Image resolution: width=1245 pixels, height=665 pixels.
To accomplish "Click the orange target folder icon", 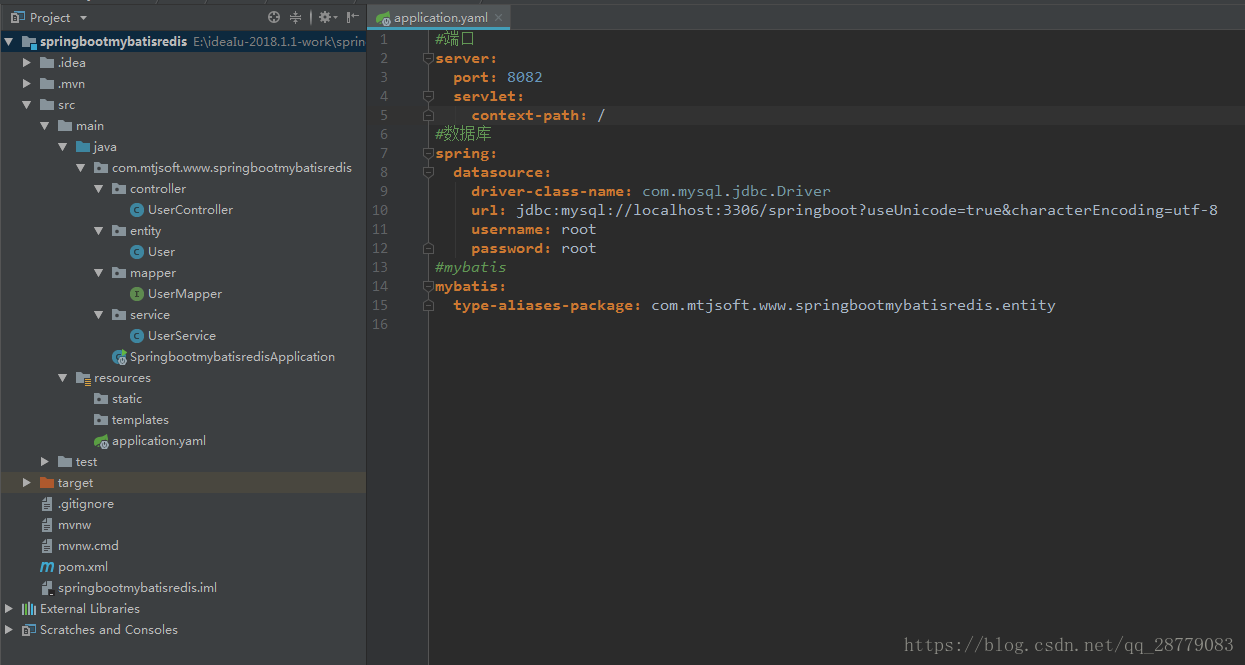I will pos(47,483).
